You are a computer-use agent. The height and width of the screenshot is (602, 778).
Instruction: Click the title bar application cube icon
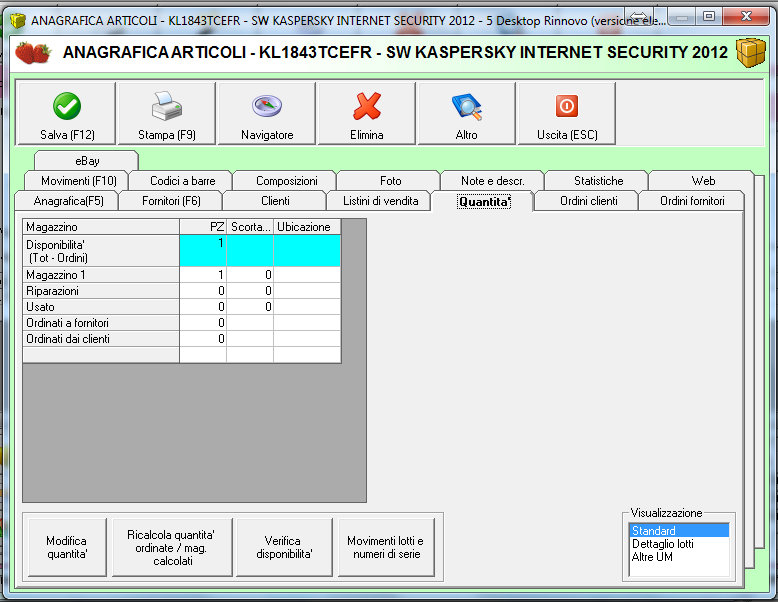[18, 20]
